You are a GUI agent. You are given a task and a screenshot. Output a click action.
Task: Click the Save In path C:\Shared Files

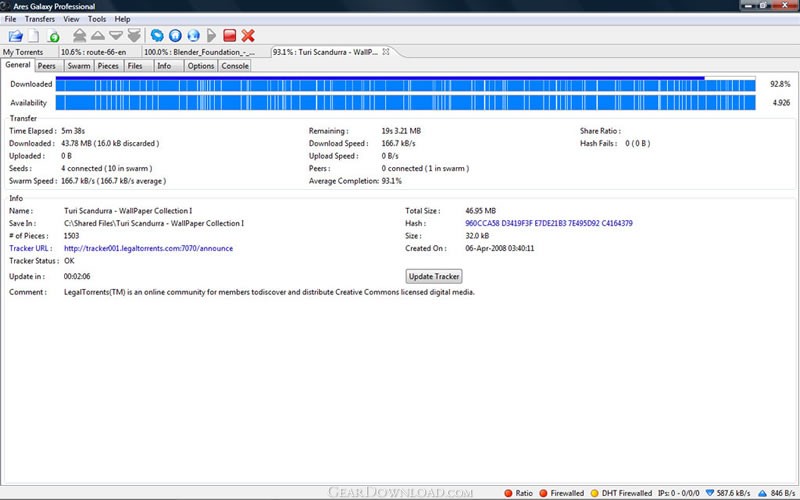pyautogui.click(x=154, y=223)
